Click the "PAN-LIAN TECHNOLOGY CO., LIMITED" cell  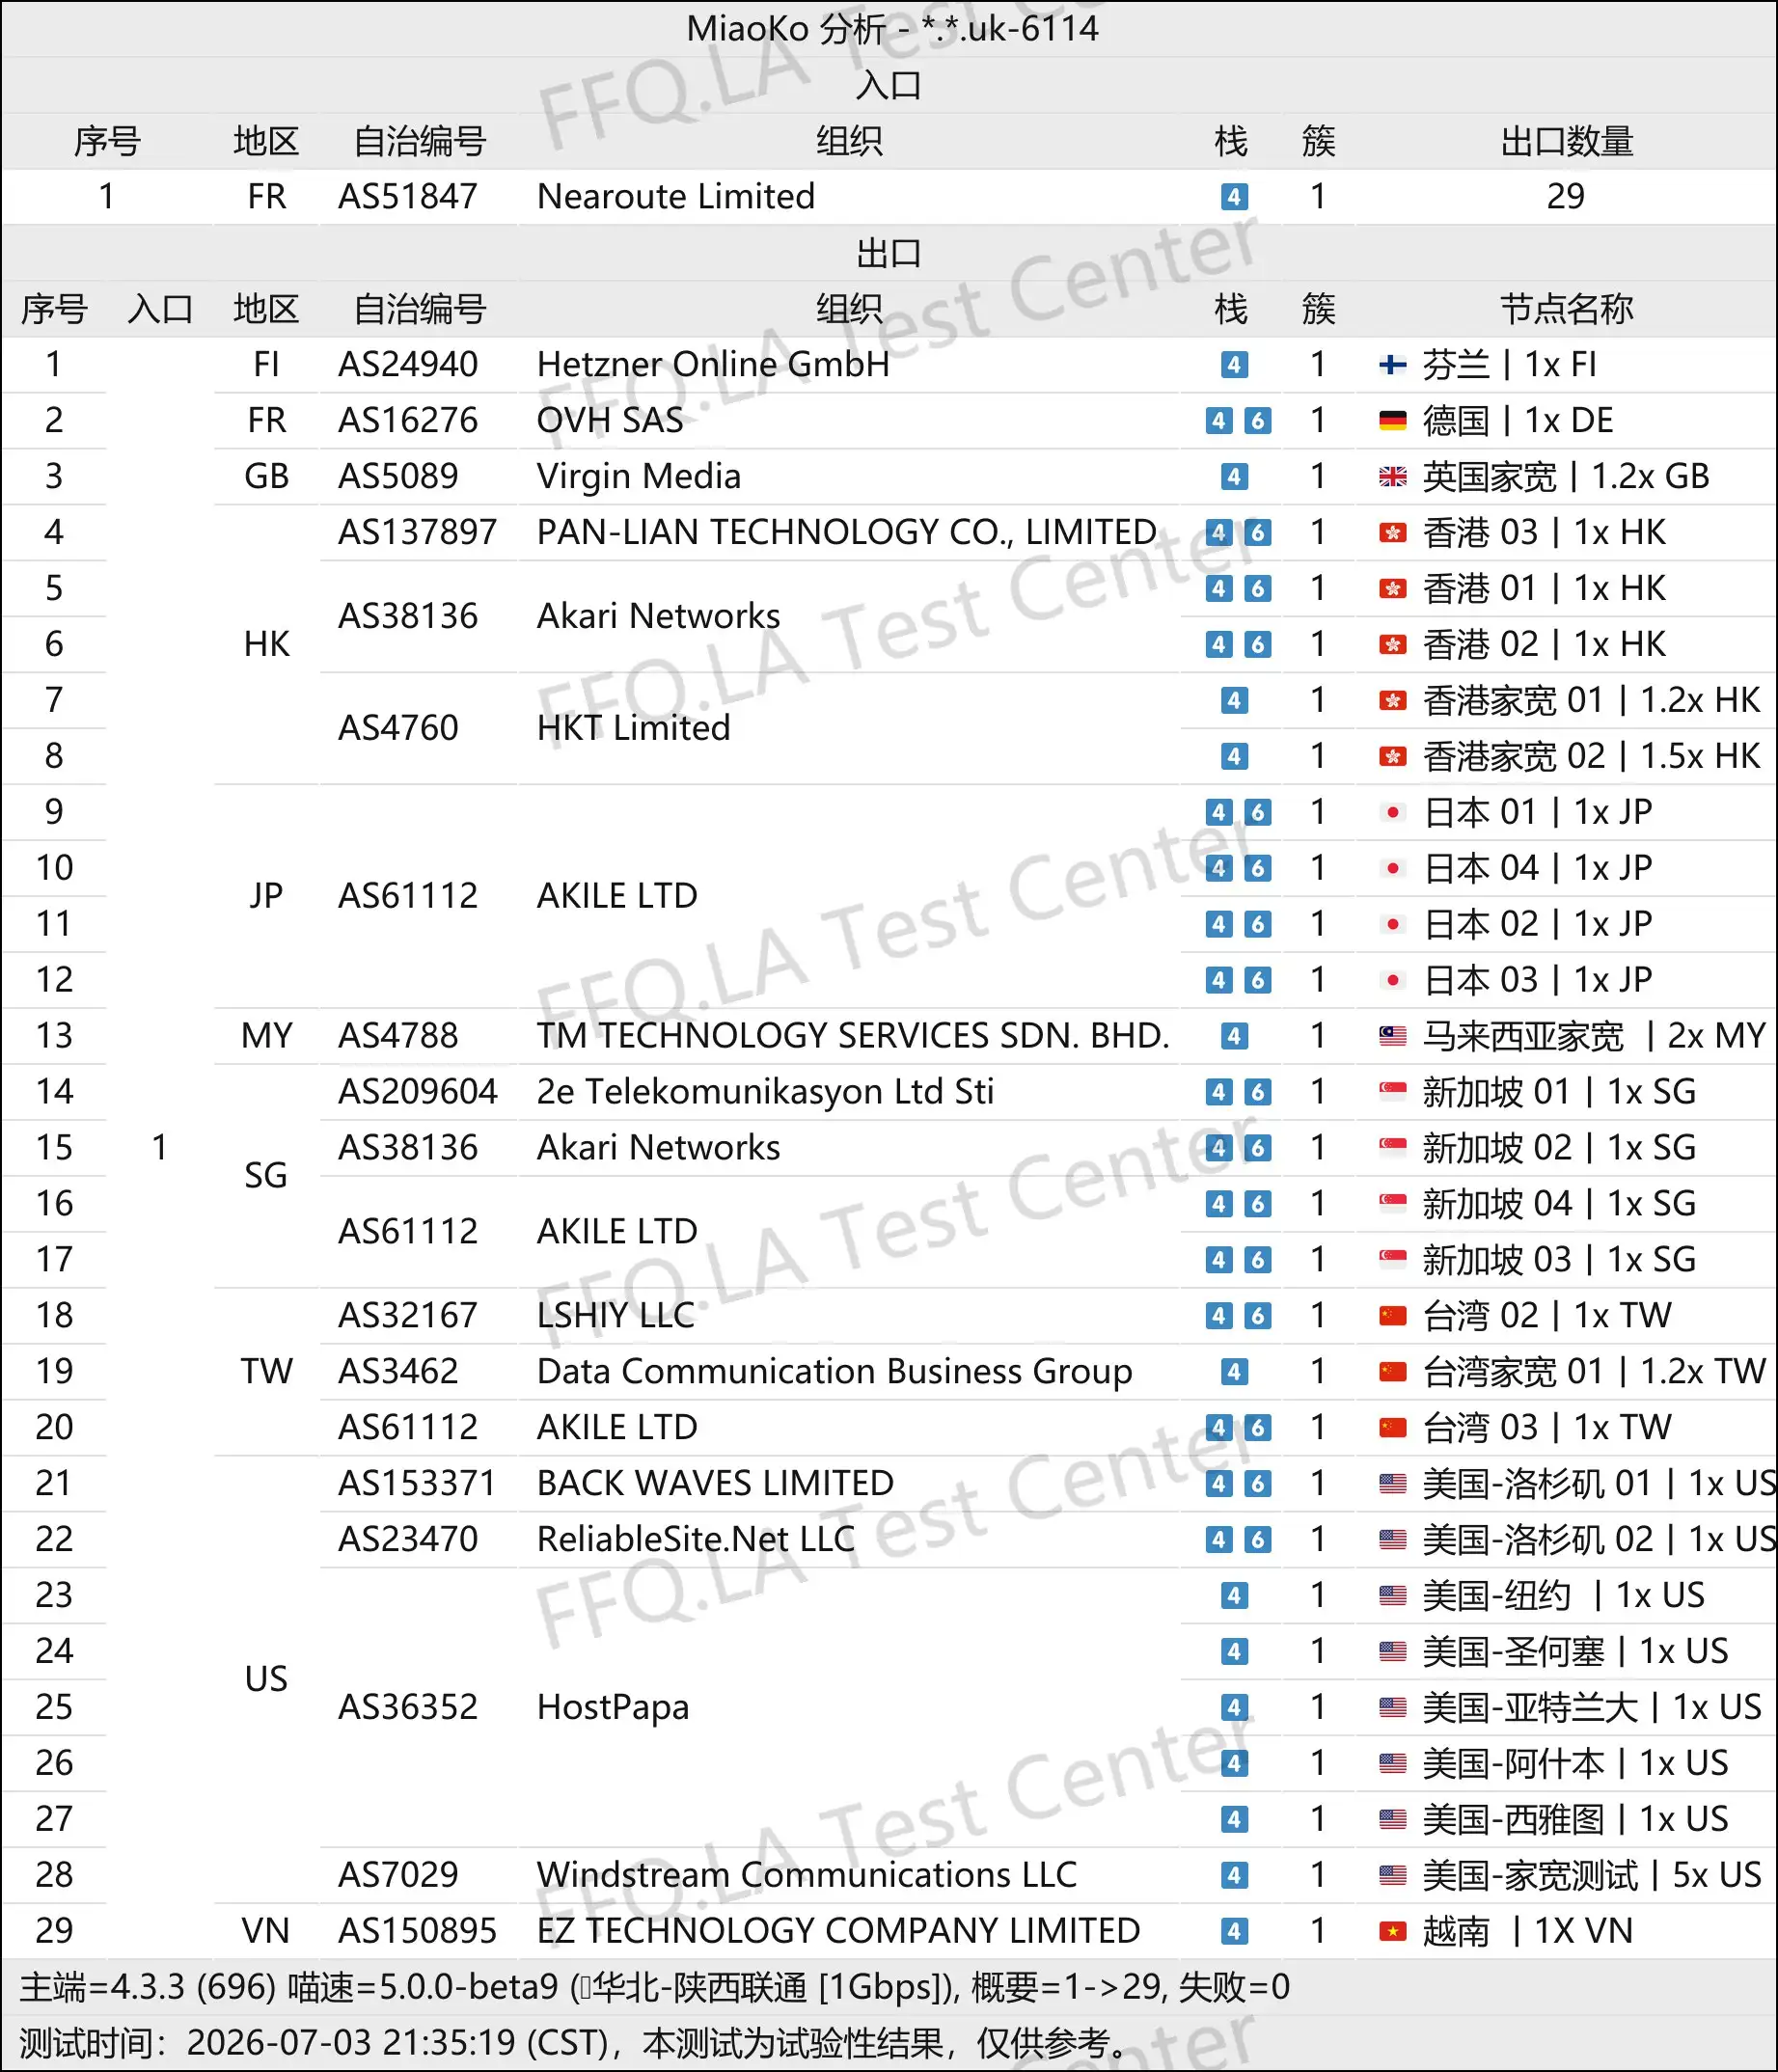(x=847, y=532)
